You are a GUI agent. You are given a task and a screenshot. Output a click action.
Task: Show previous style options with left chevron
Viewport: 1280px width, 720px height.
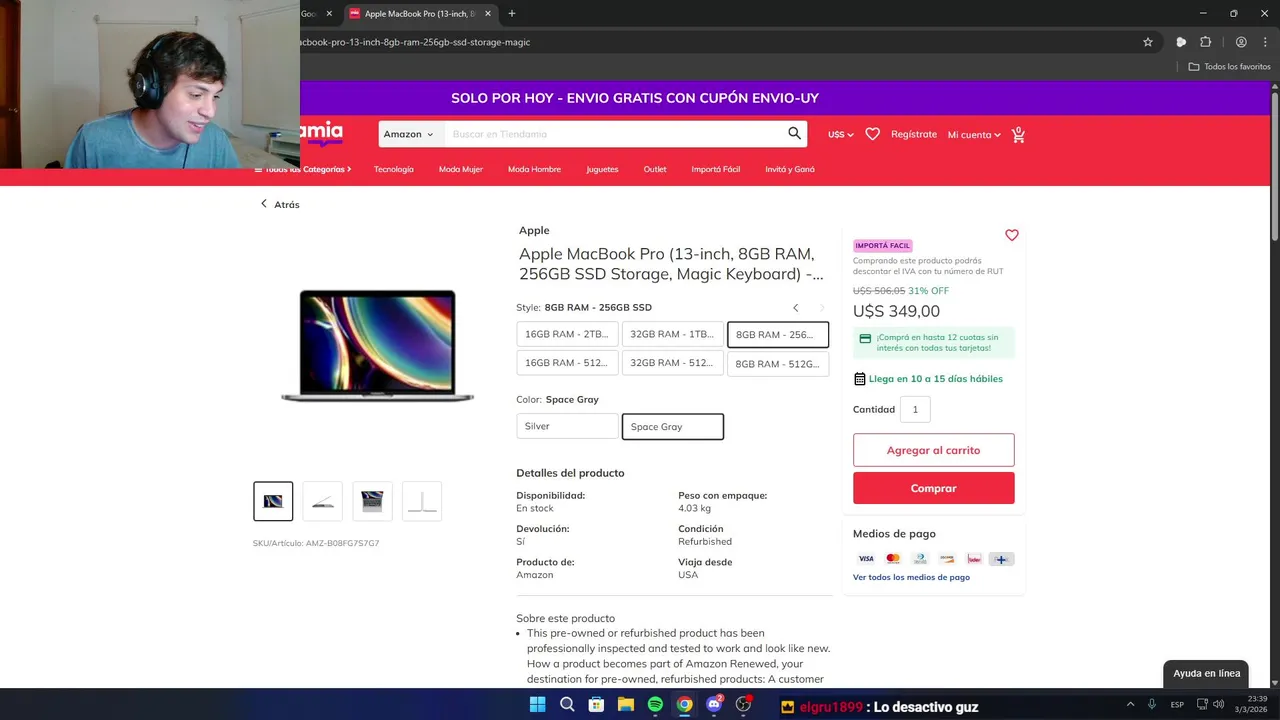[x=796, y=307]
